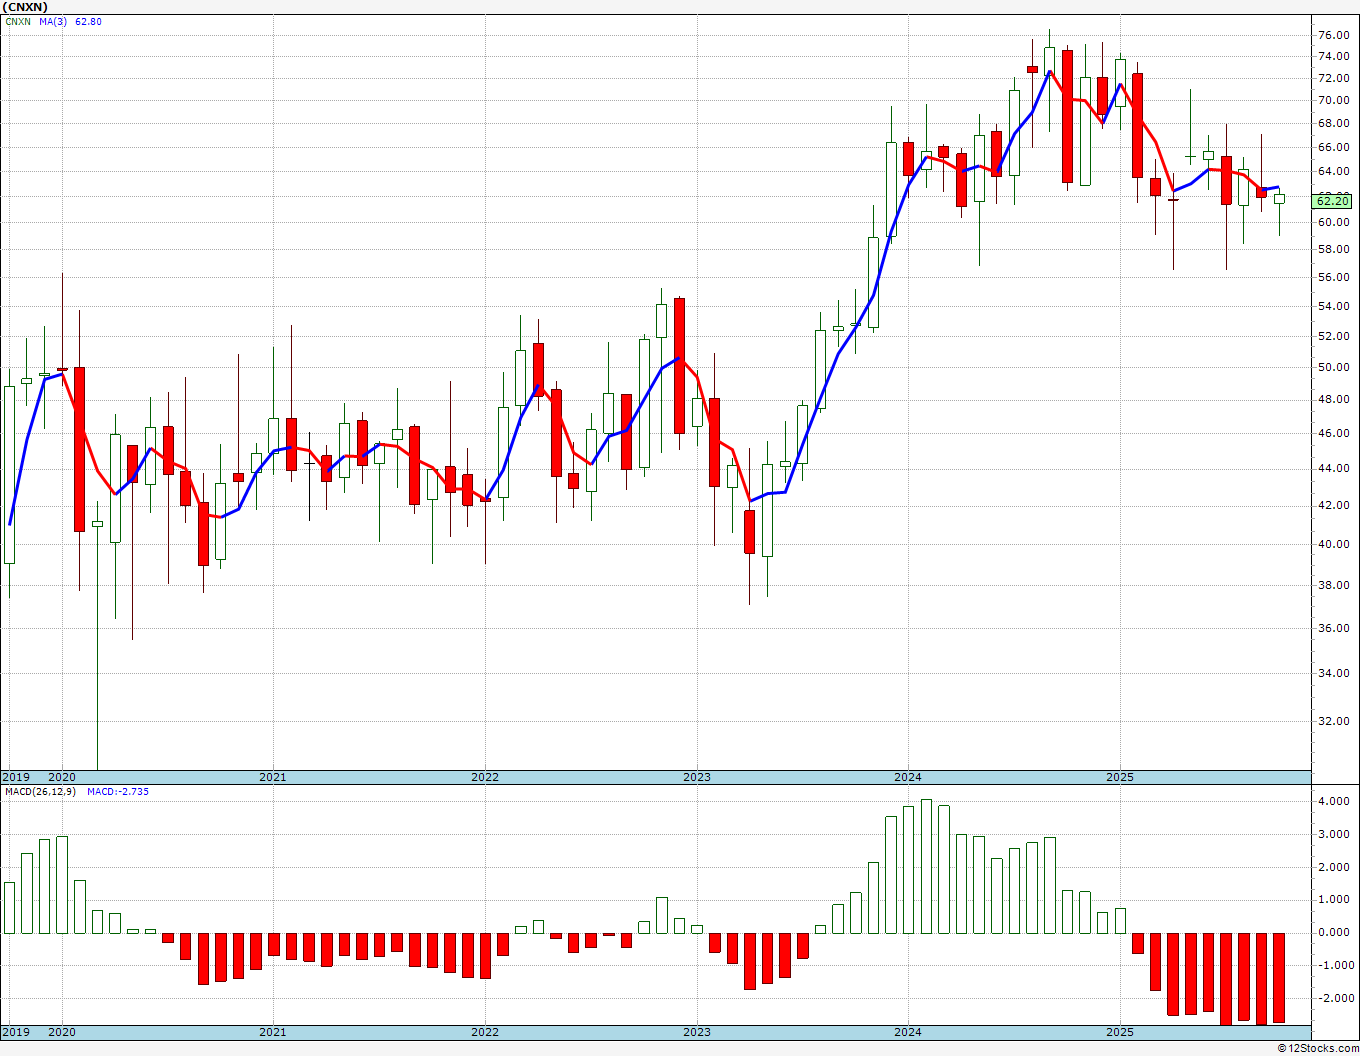Click the "3.000" MACD axis label
1360x1056 pixels.
point(1335,834)
